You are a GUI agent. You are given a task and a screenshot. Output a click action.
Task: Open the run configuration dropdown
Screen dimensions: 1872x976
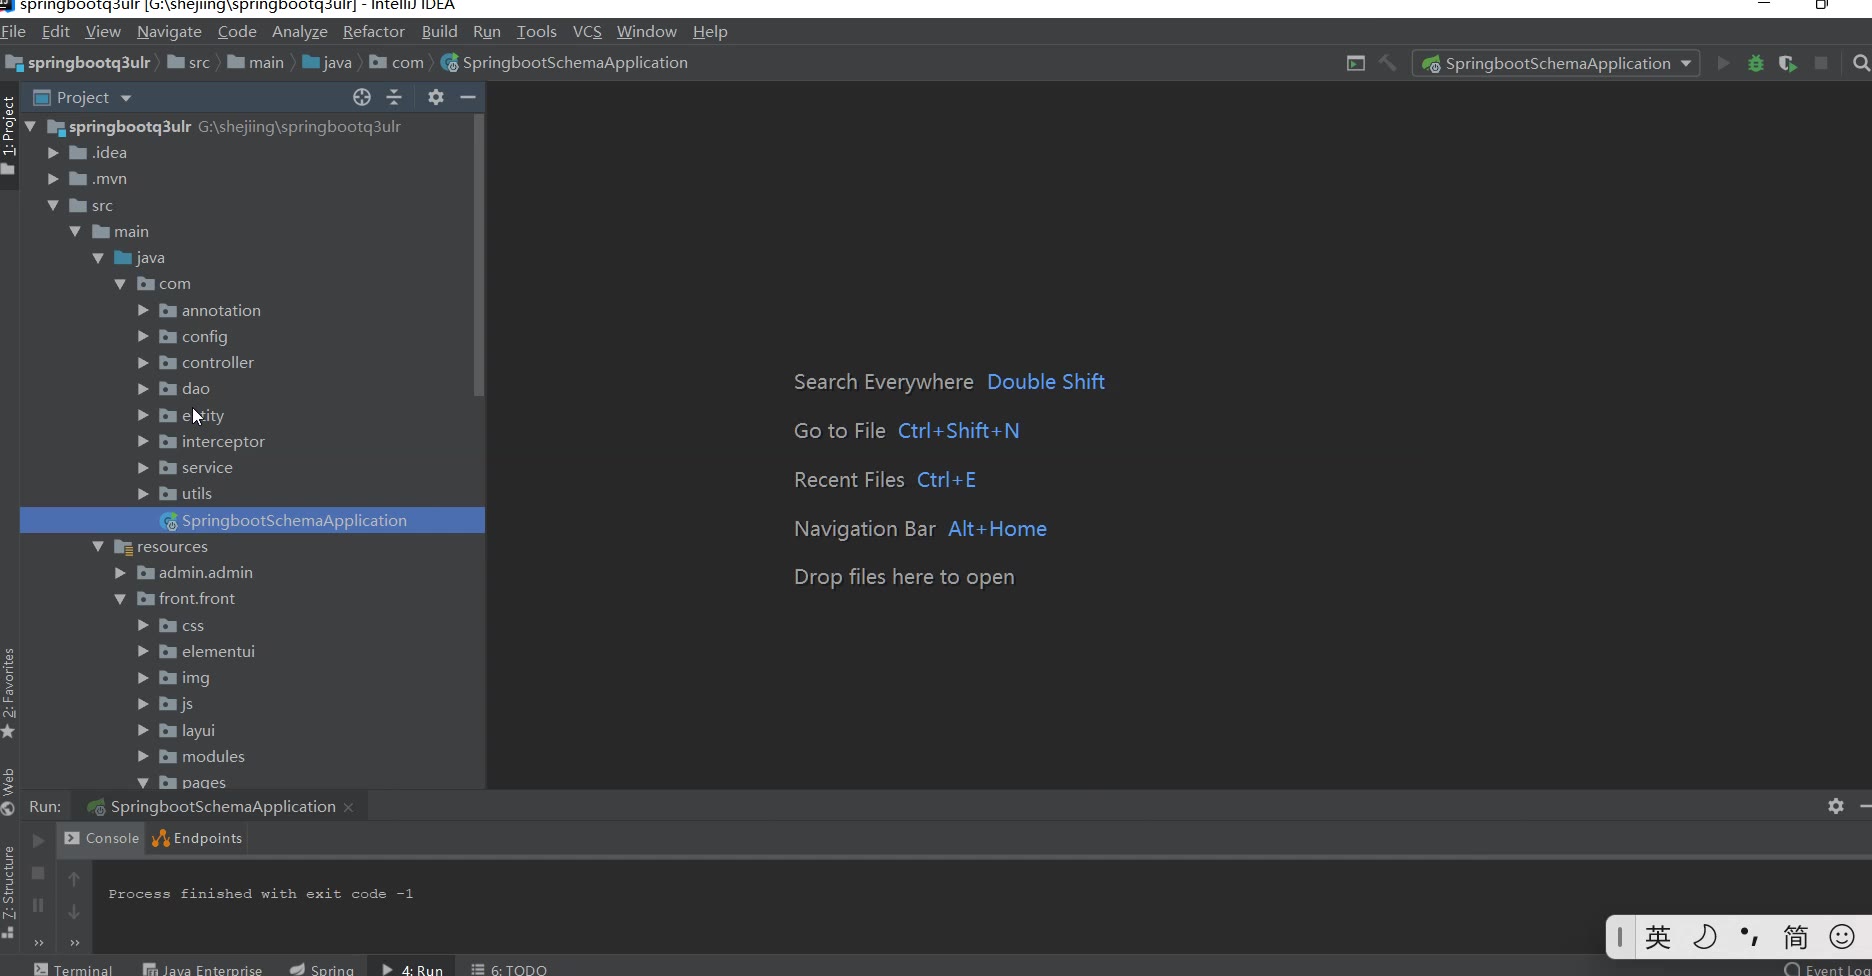coord(1556,63)
